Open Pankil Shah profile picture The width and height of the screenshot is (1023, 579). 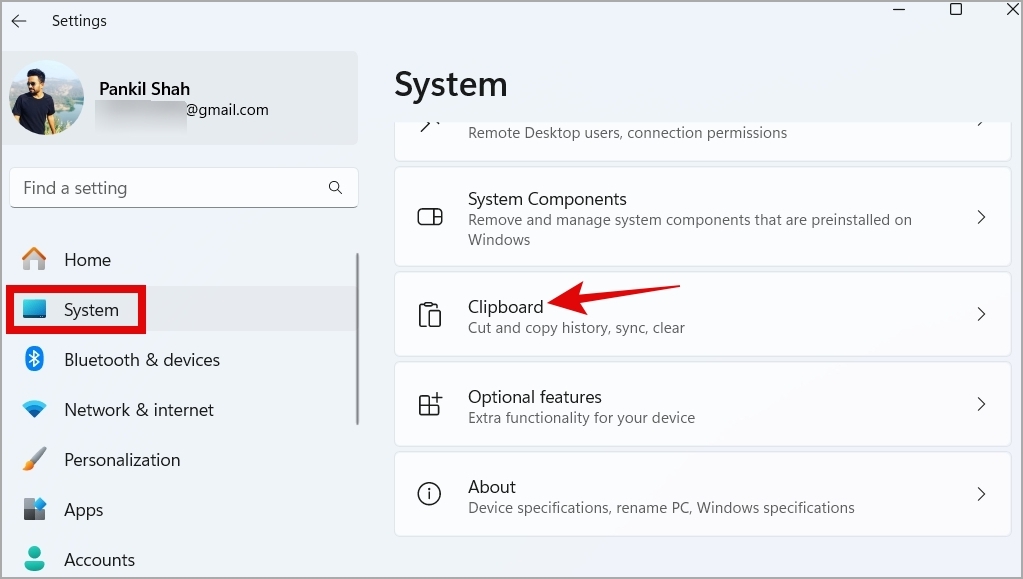click(x=46, y=98)
